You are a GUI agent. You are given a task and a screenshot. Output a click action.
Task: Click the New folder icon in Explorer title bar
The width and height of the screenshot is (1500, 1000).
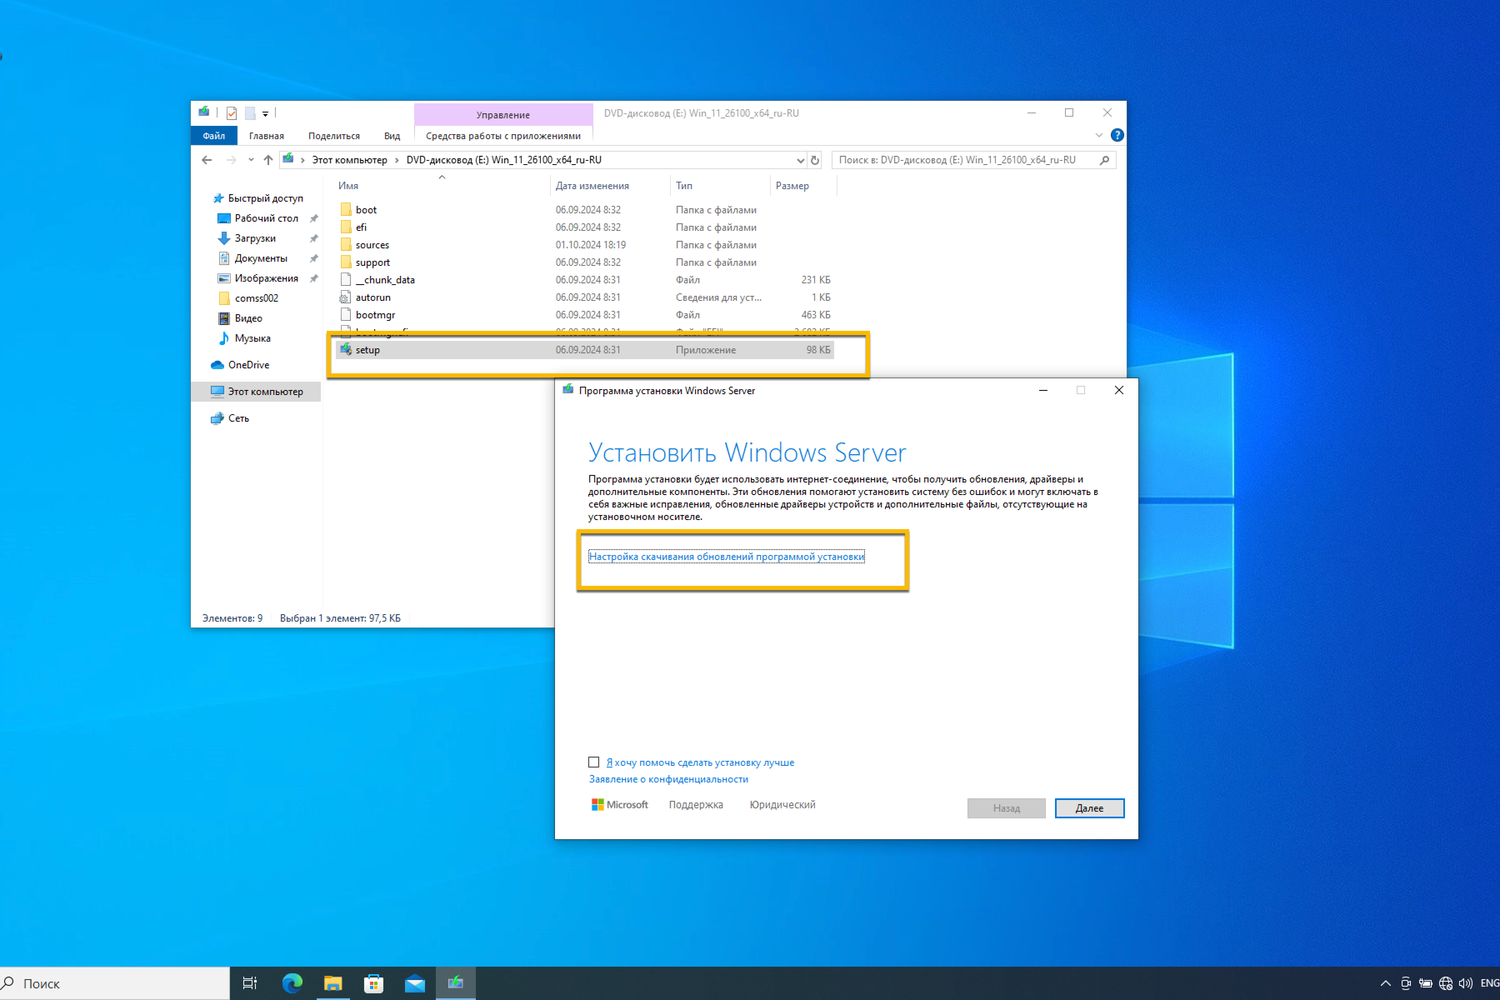[x=250, y=113]
